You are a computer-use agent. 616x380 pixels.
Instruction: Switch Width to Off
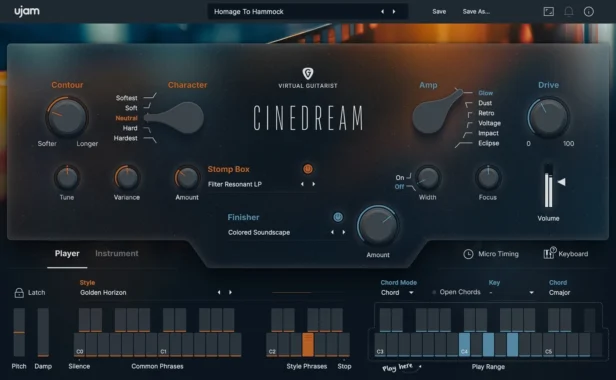click(400, 187)
